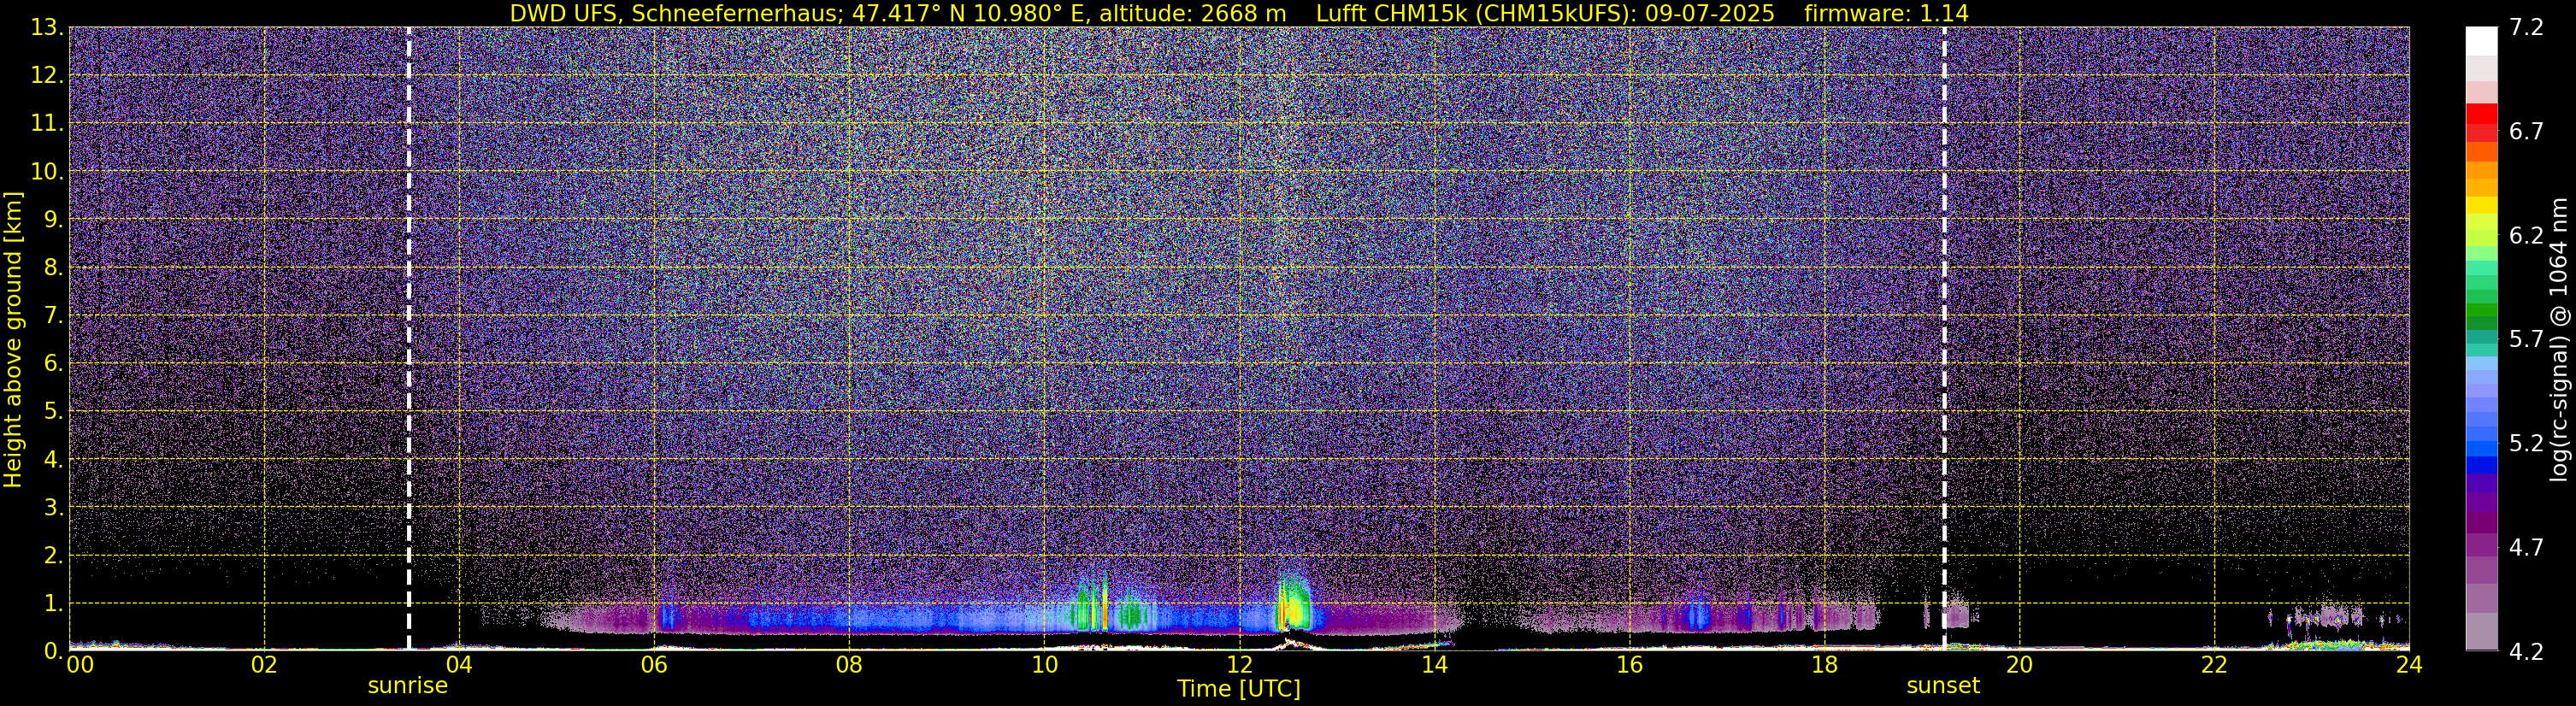Click the time tick label 24

click(2409, 665)
